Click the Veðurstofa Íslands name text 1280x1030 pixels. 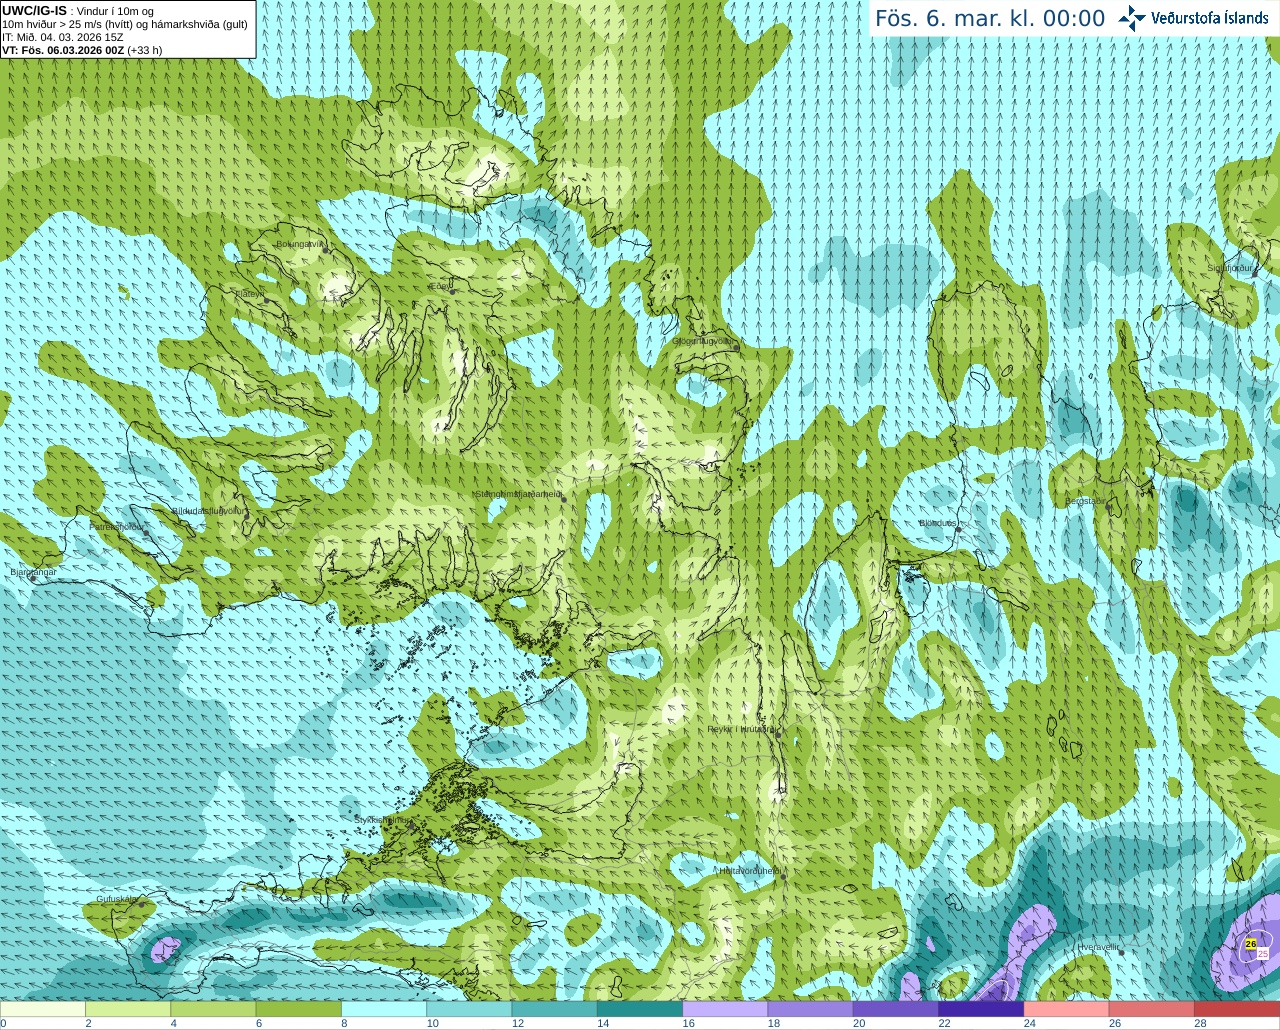(1209, 18)
